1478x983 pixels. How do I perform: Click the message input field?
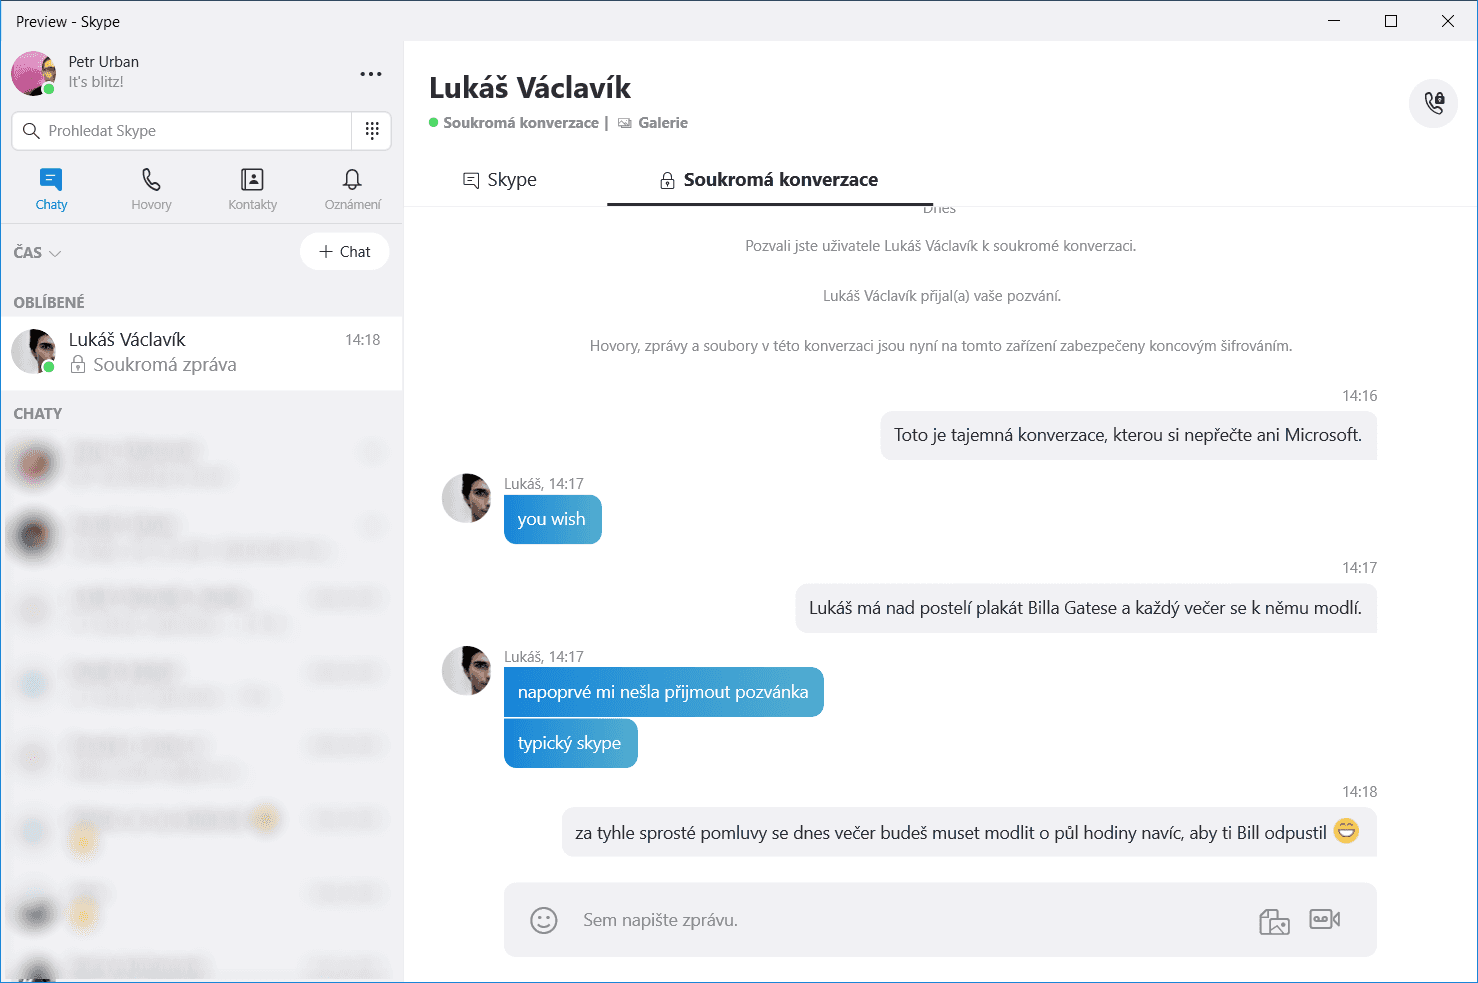(x=800, y=919)
